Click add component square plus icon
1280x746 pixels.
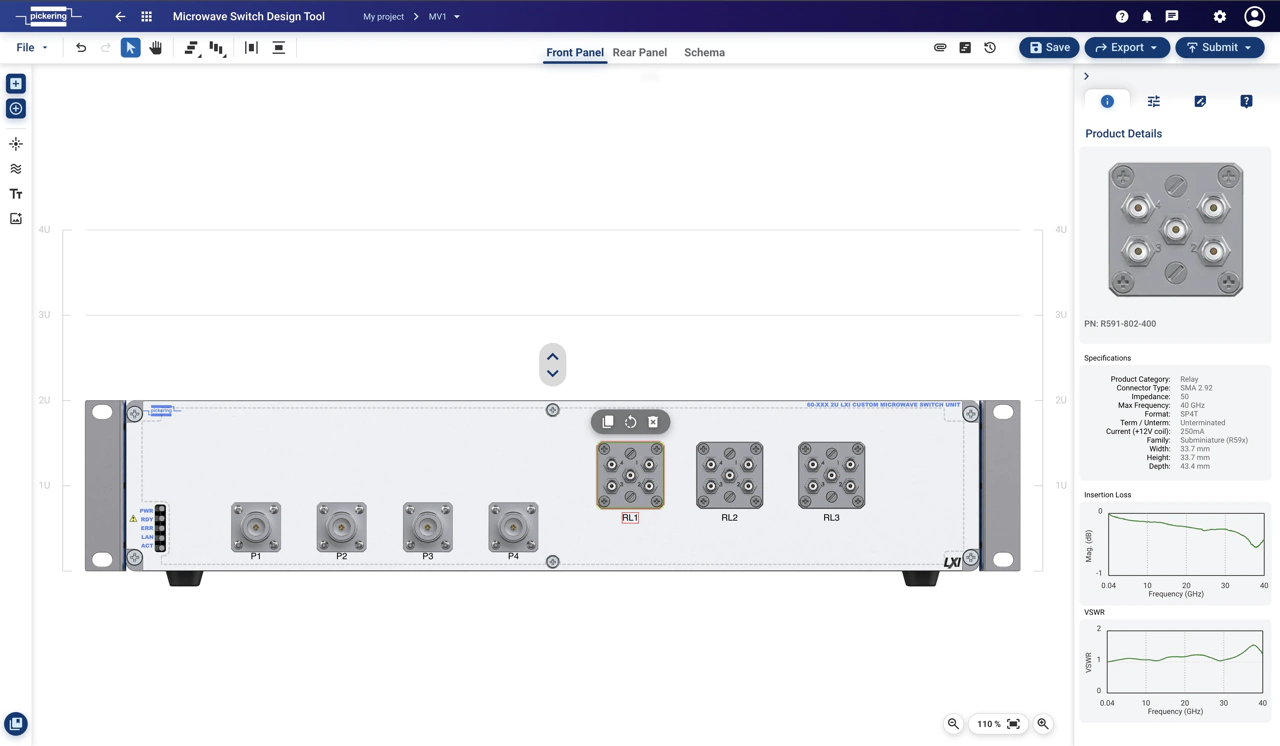pyautogui.click(x=16, y=84)
